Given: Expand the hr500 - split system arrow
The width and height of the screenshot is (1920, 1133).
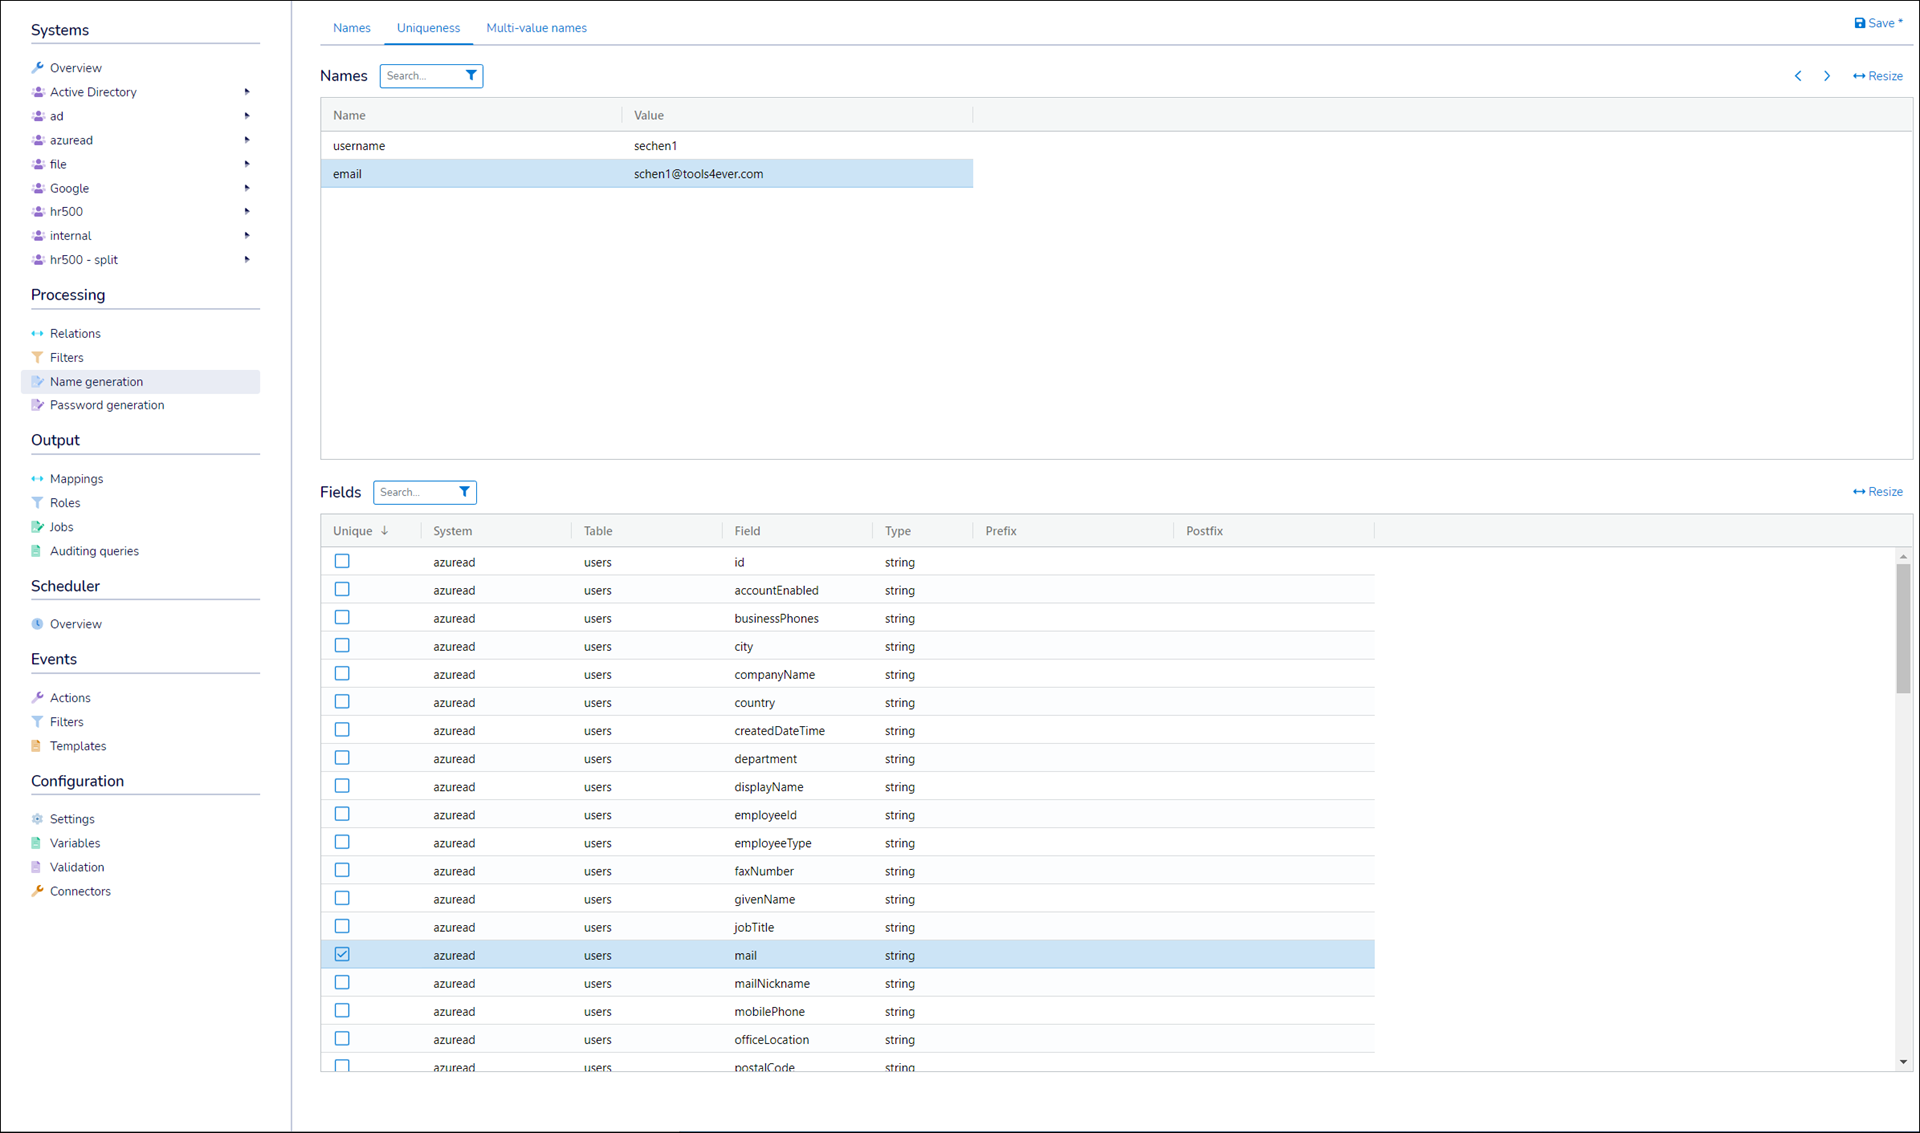Looking at the screenshot, I should (247, 260).
